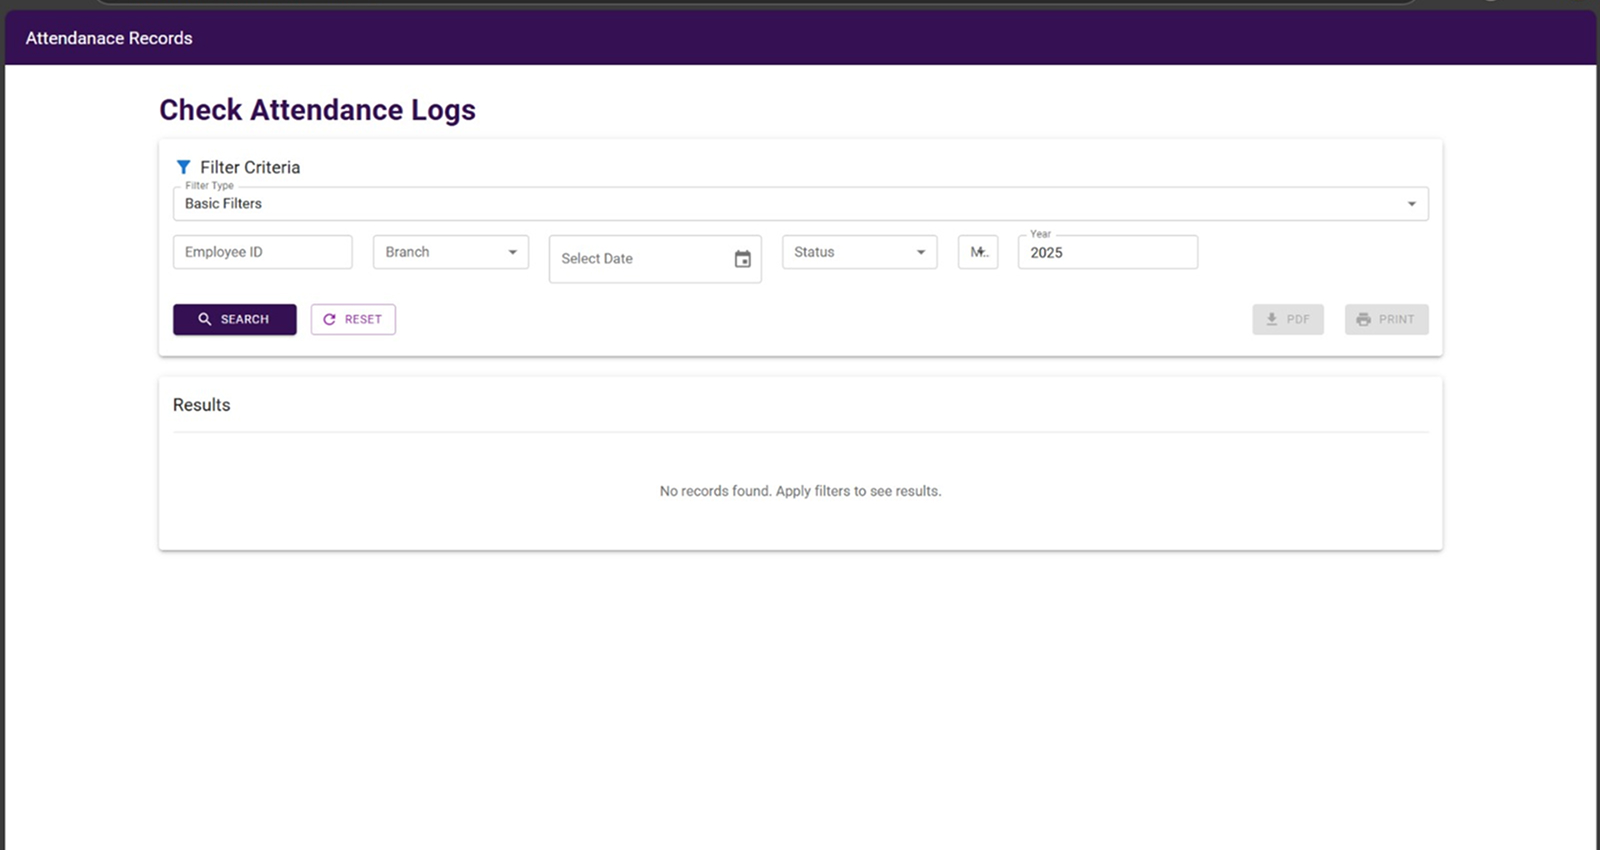
Task: Click the PDF download arrow icon
Action: tap(1272, 319)
